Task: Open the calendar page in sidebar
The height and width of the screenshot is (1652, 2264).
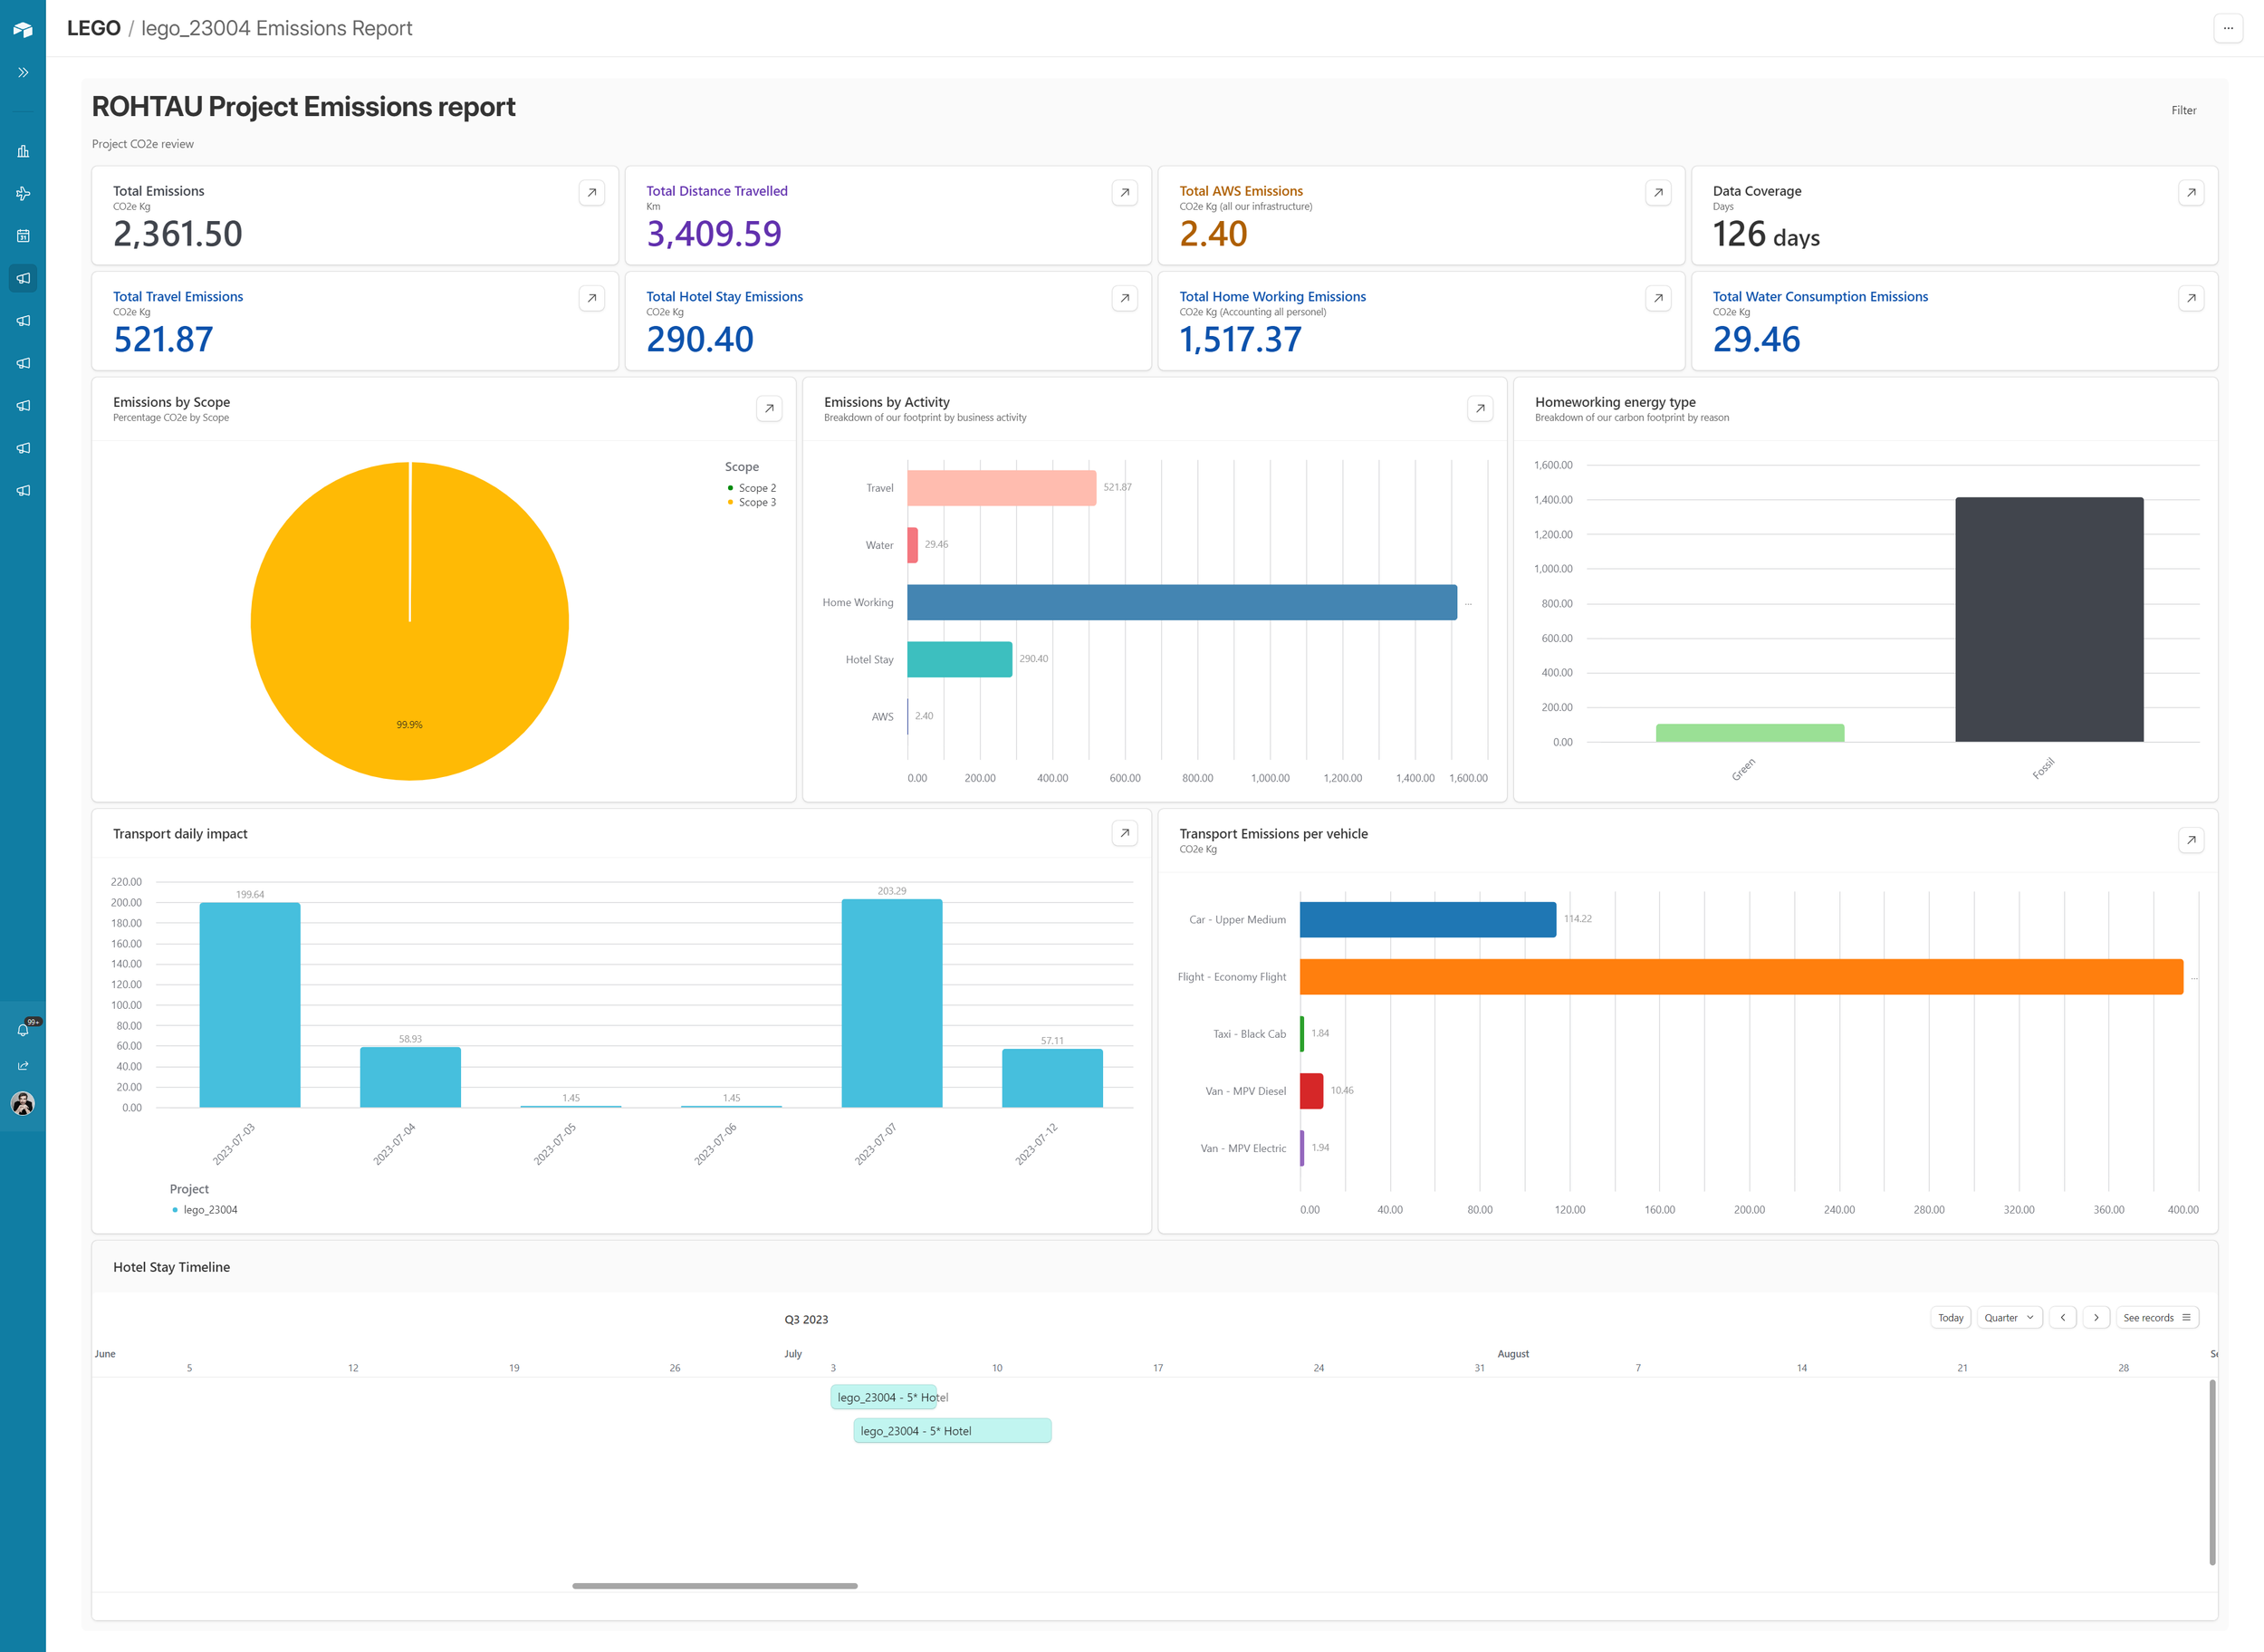Action: tap(23, 236)
